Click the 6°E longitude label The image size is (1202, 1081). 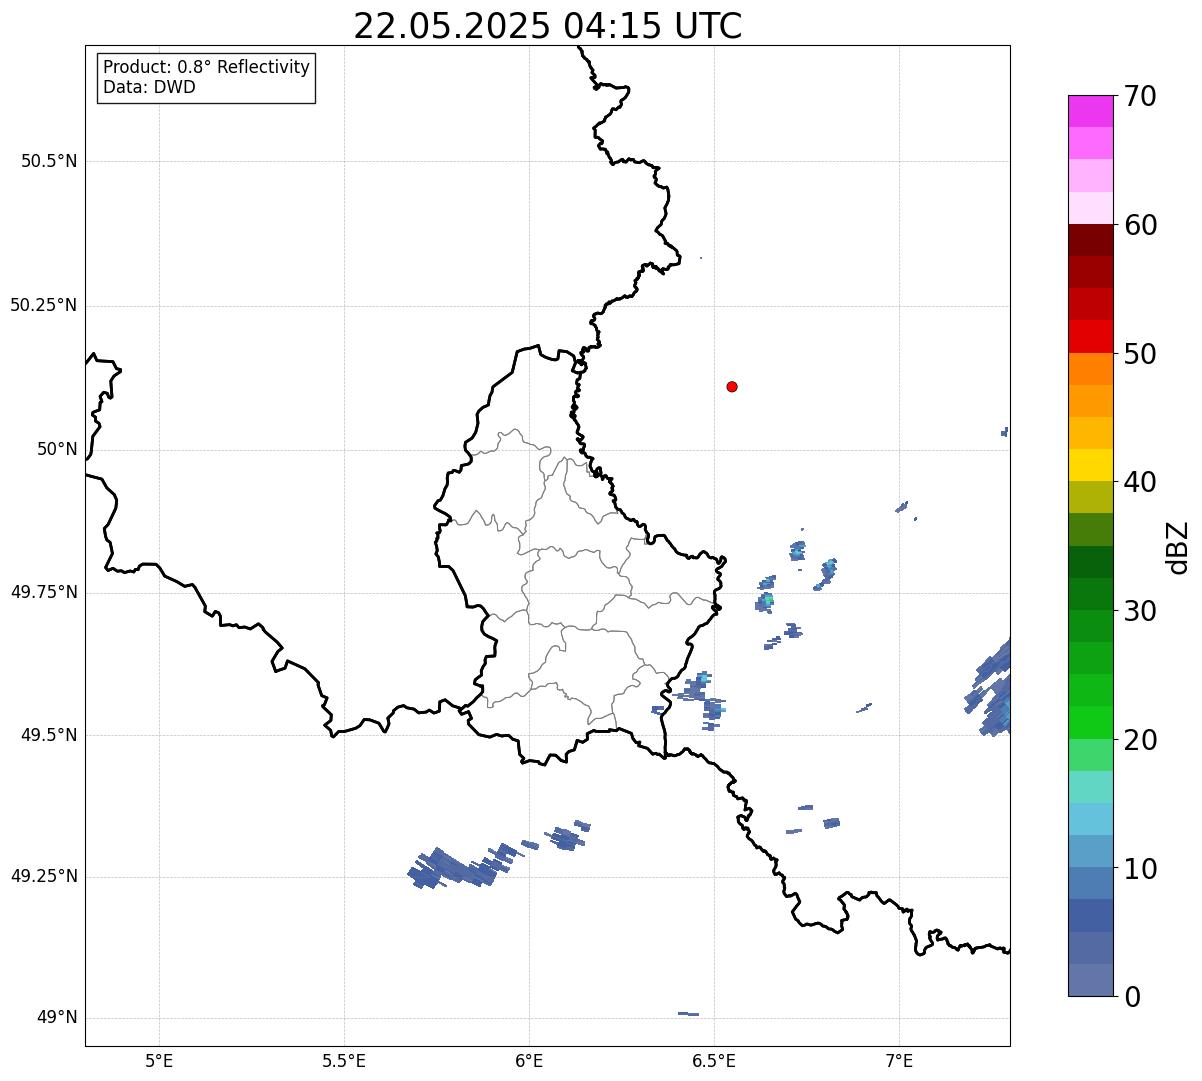point(529,1060)
